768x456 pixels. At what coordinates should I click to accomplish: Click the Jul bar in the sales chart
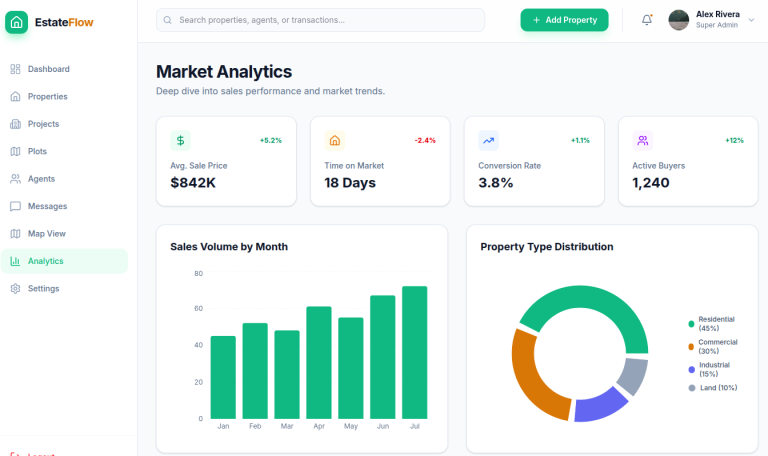414,352
